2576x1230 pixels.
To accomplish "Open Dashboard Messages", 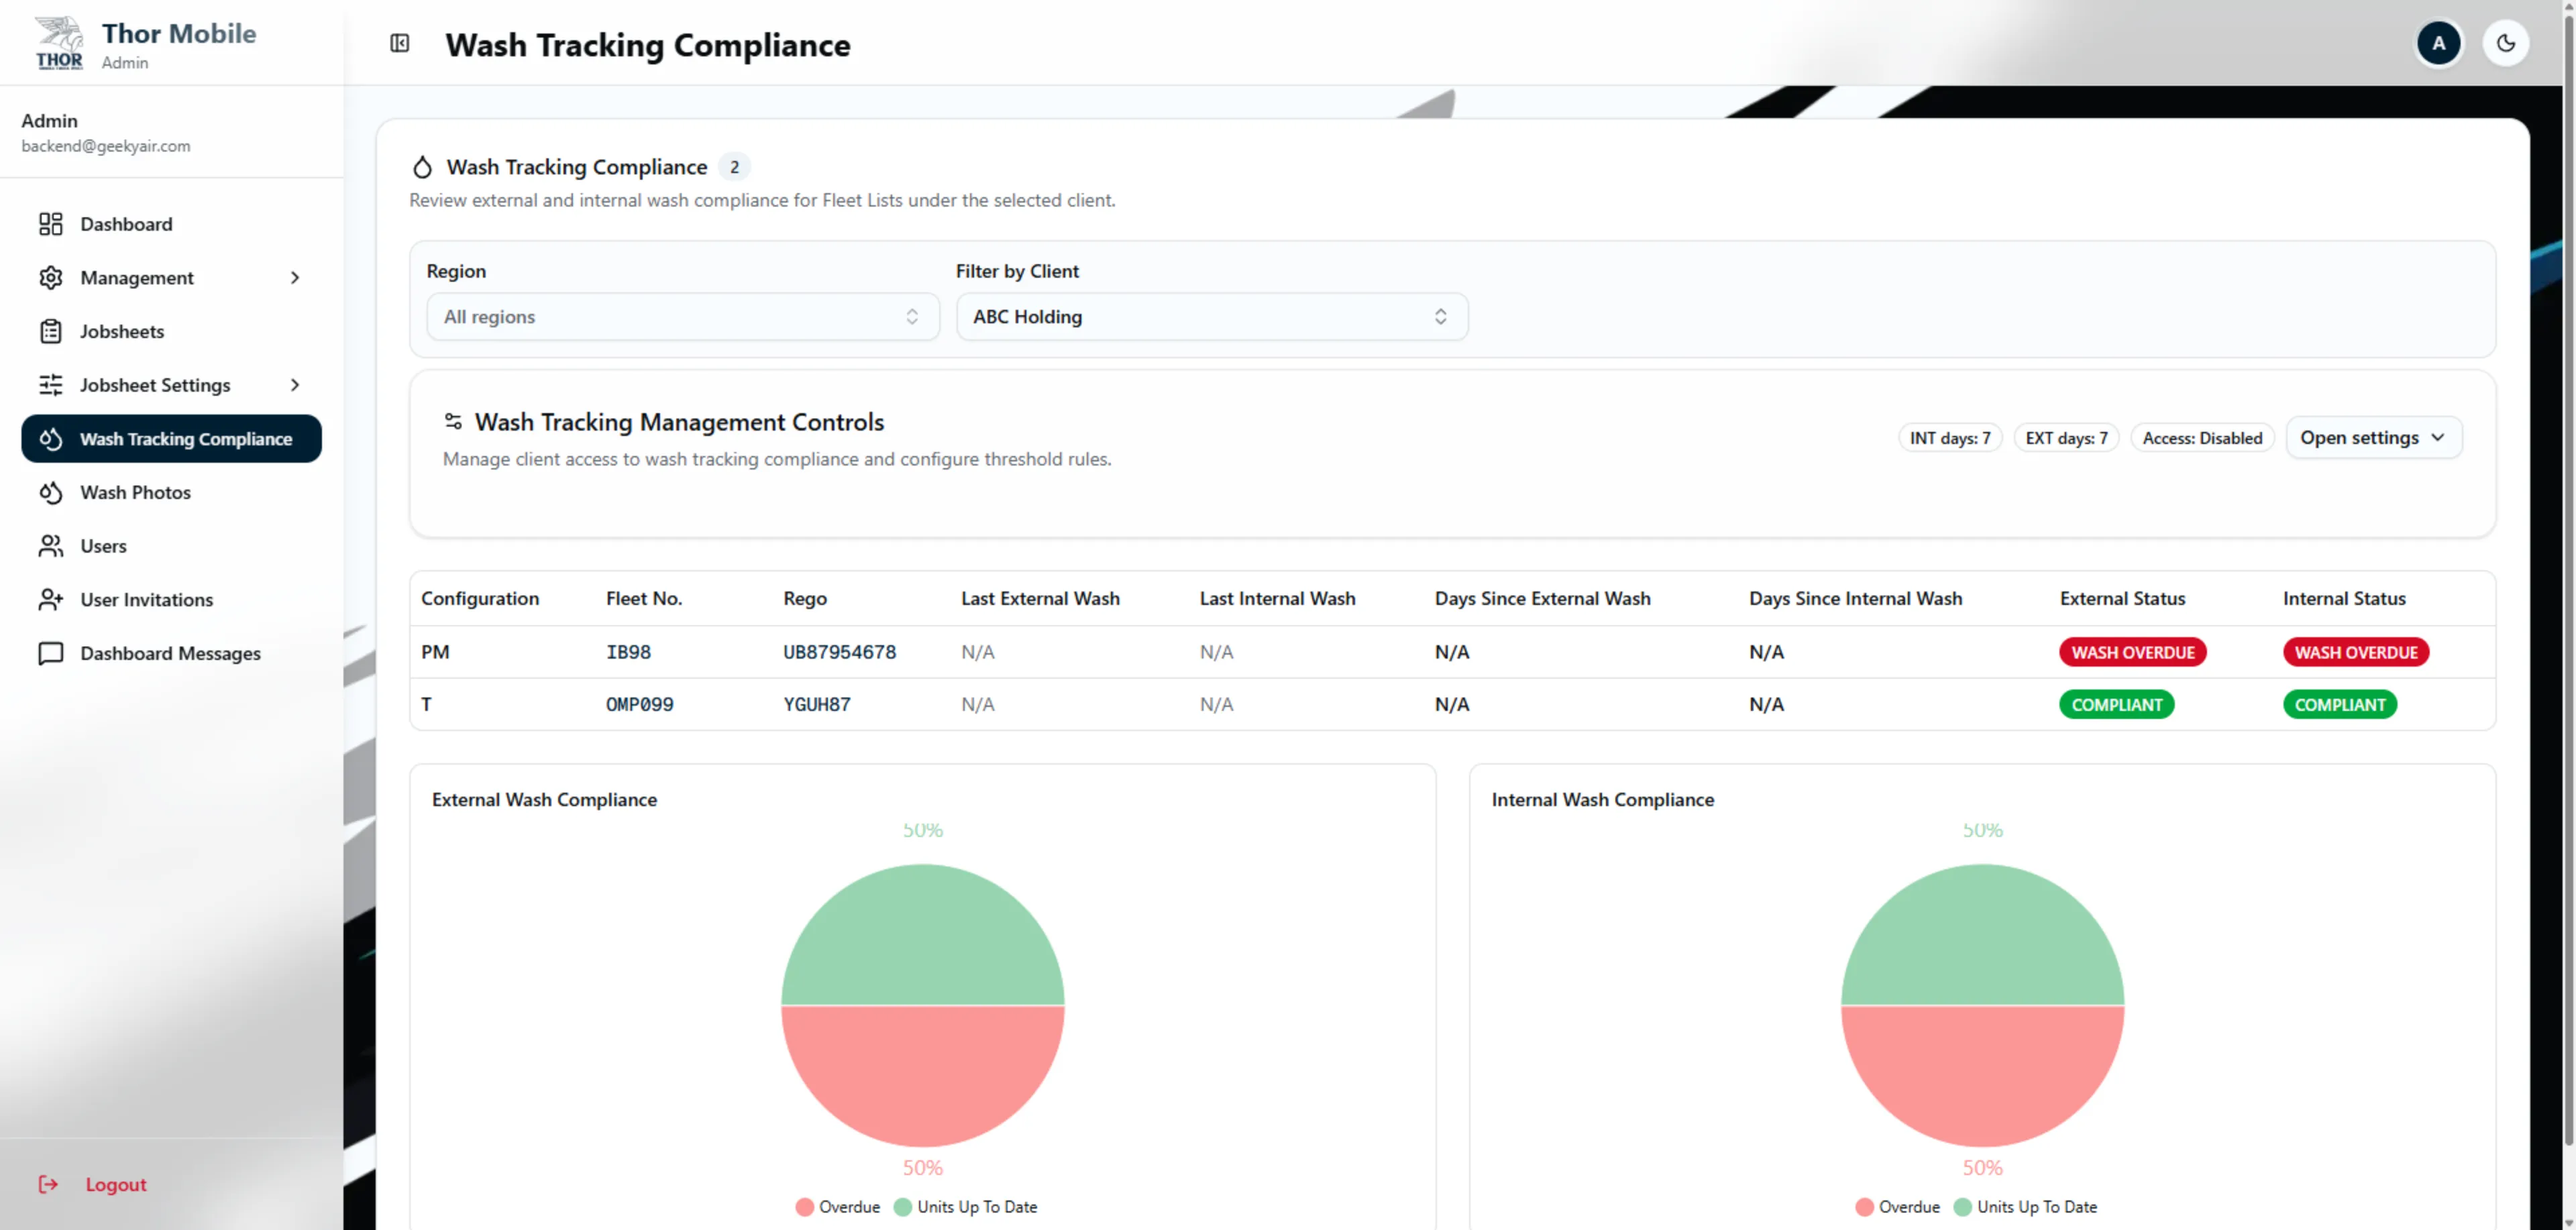I will pos(171,653).
